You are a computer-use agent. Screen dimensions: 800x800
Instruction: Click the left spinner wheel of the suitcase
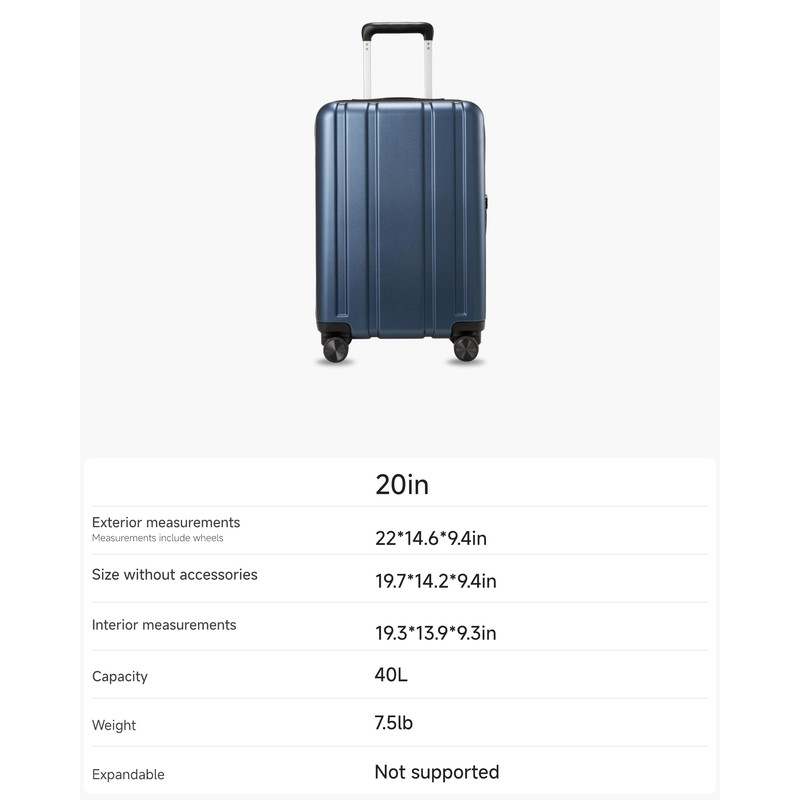click(x=335, y=348)
